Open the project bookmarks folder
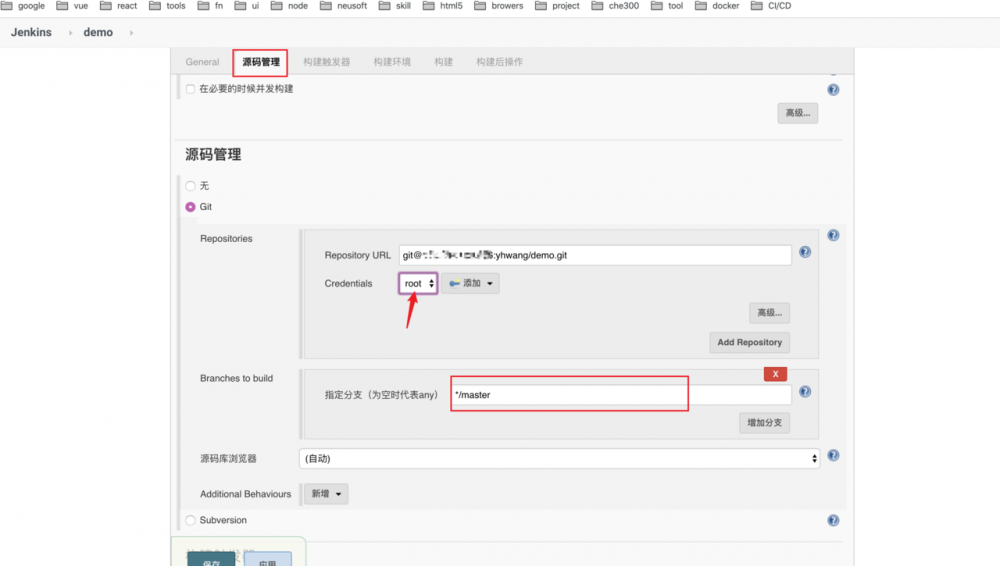Screen dimensions: 1000x566 [x=557, y=6]
